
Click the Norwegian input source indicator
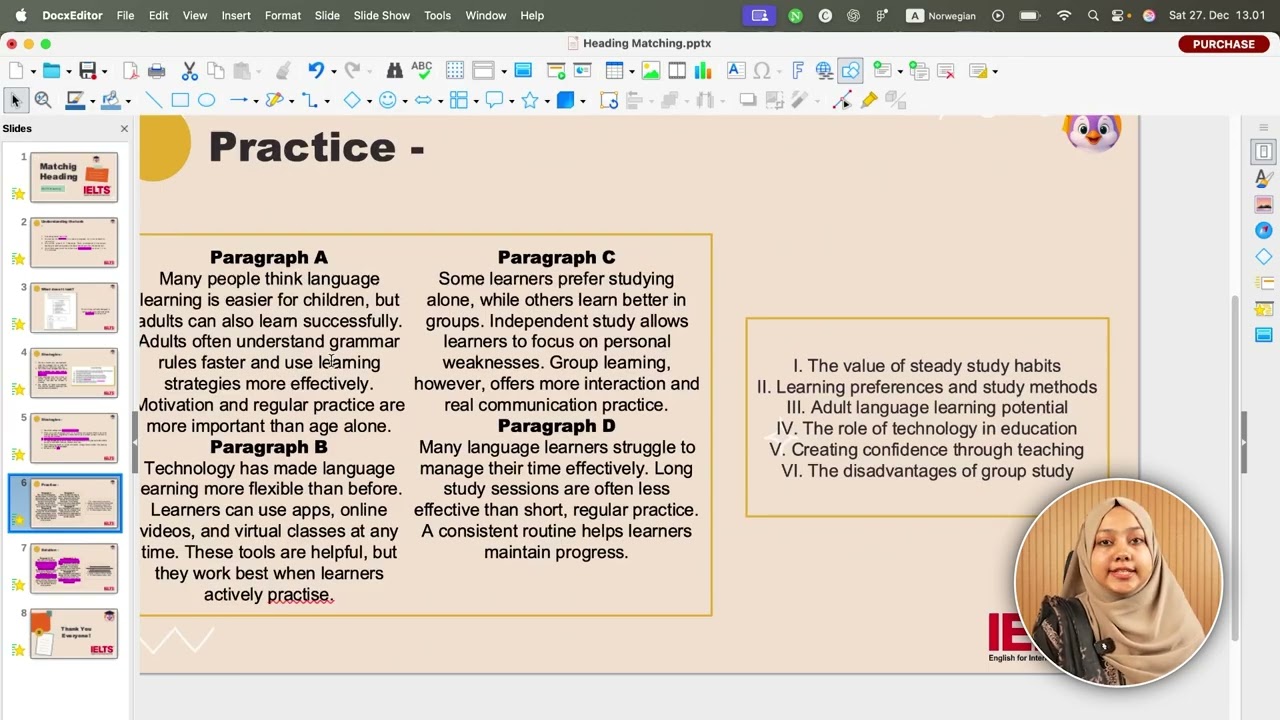tap(941, 15)
